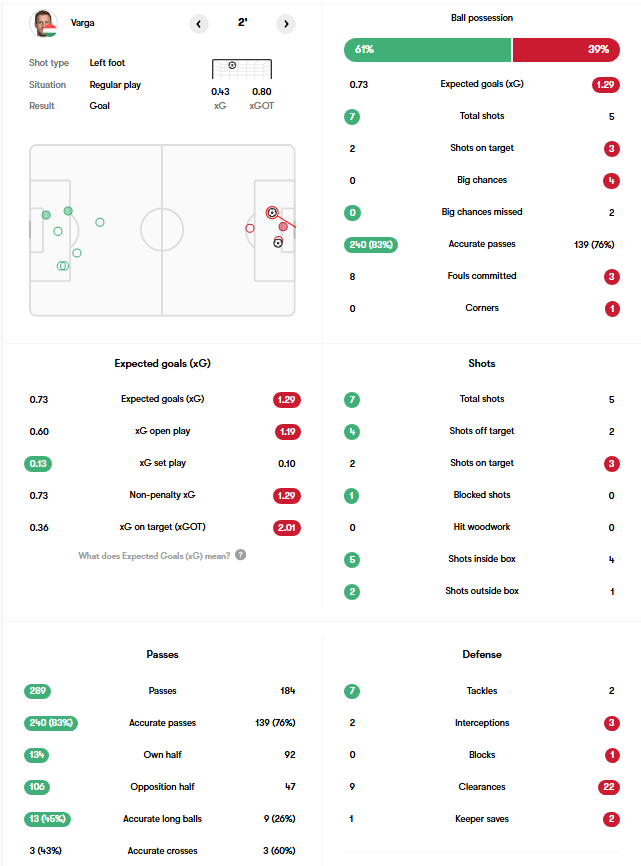Open 'What does Expected Goals (xG) mean?' link
The height and width of the screenshot is (866, 641).
pyautogui.click(x=154, y=556)
